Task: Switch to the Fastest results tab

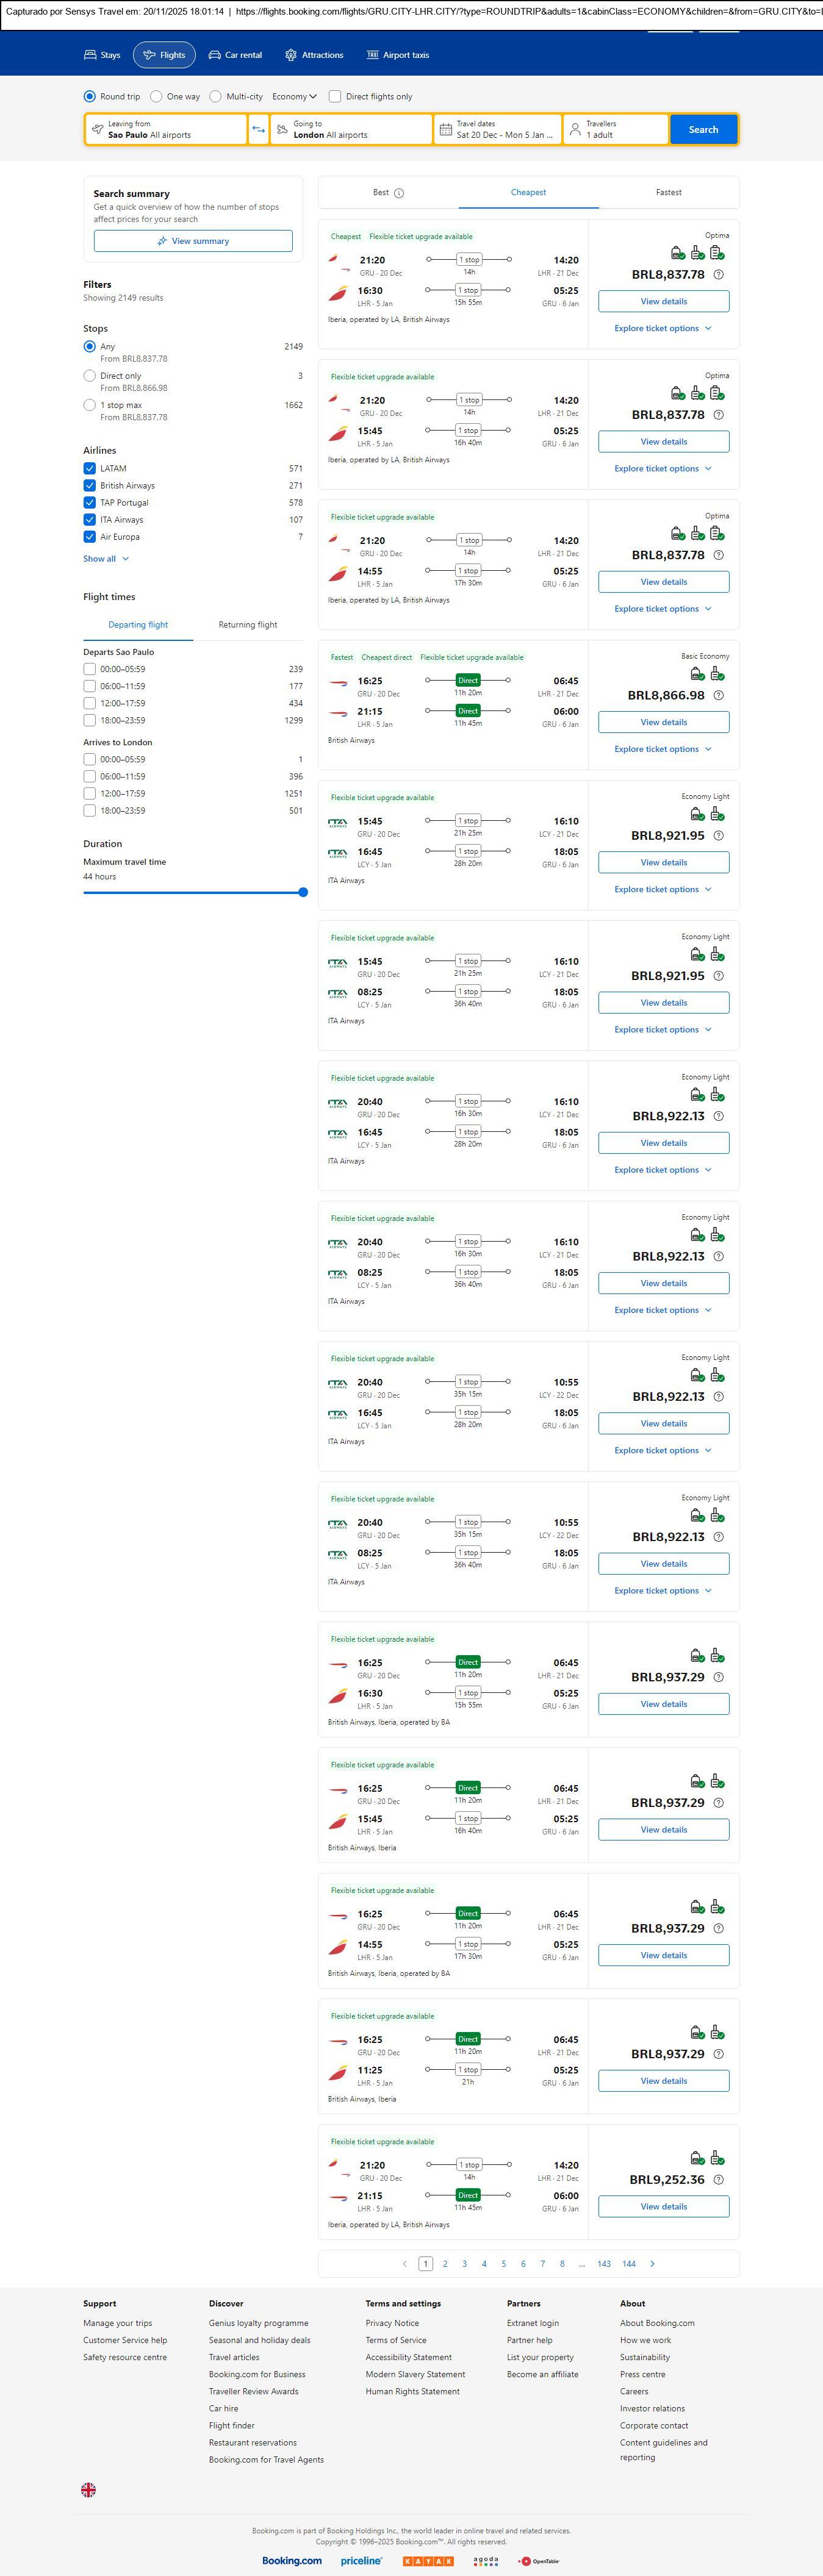Action: (x=668, y=192)
